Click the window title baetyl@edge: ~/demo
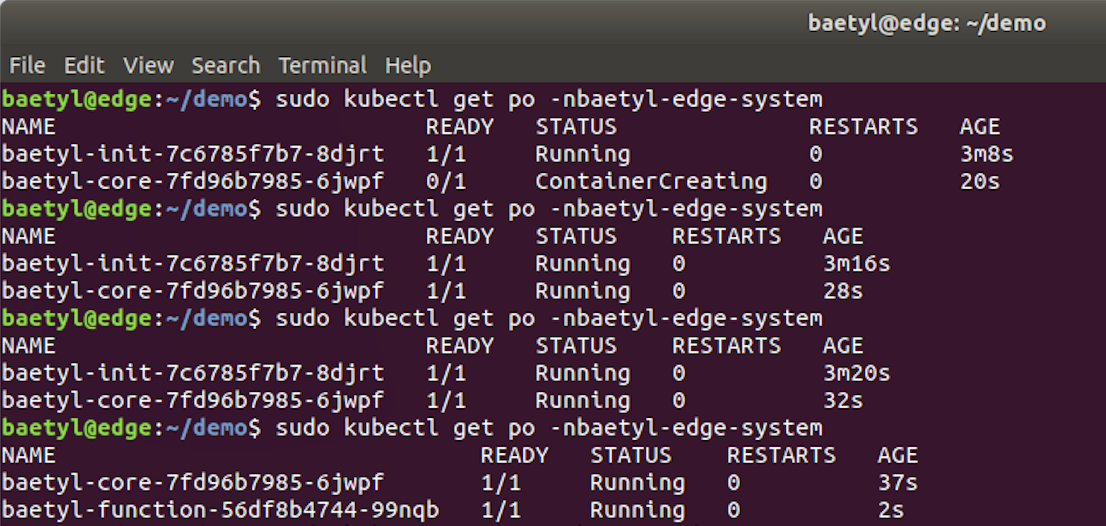Screen dimensions: 1106x526 coord(927,23)
